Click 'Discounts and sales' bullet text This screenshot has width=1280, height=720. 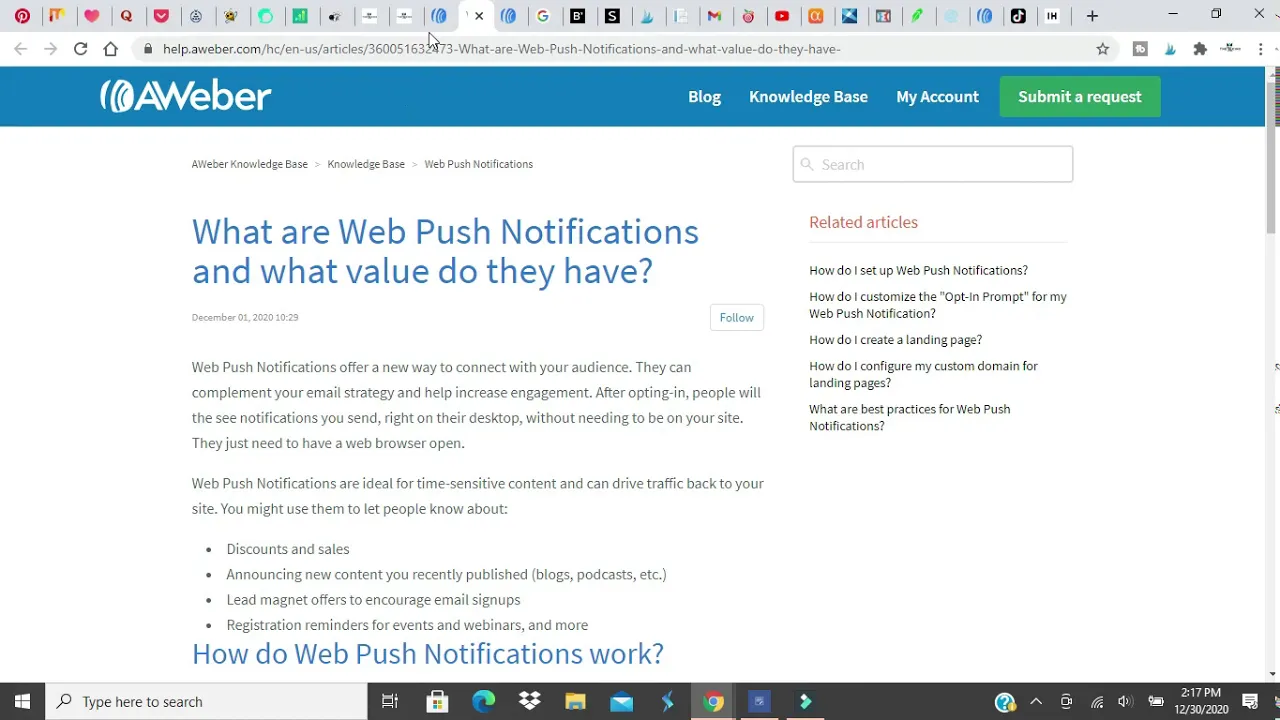coord(288,549)
